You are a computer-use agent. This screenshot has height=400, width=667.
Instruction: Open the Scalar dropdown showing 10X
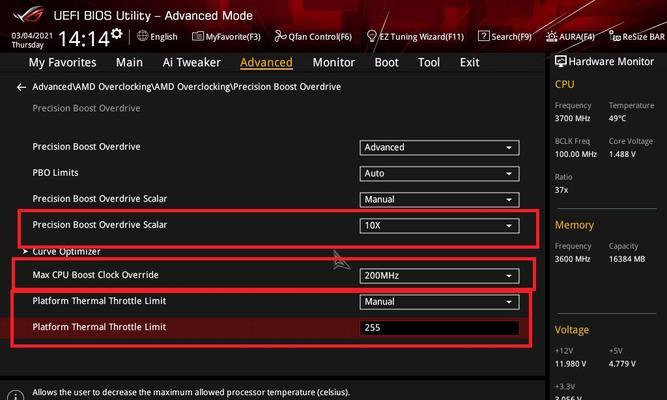coord(439,226)
